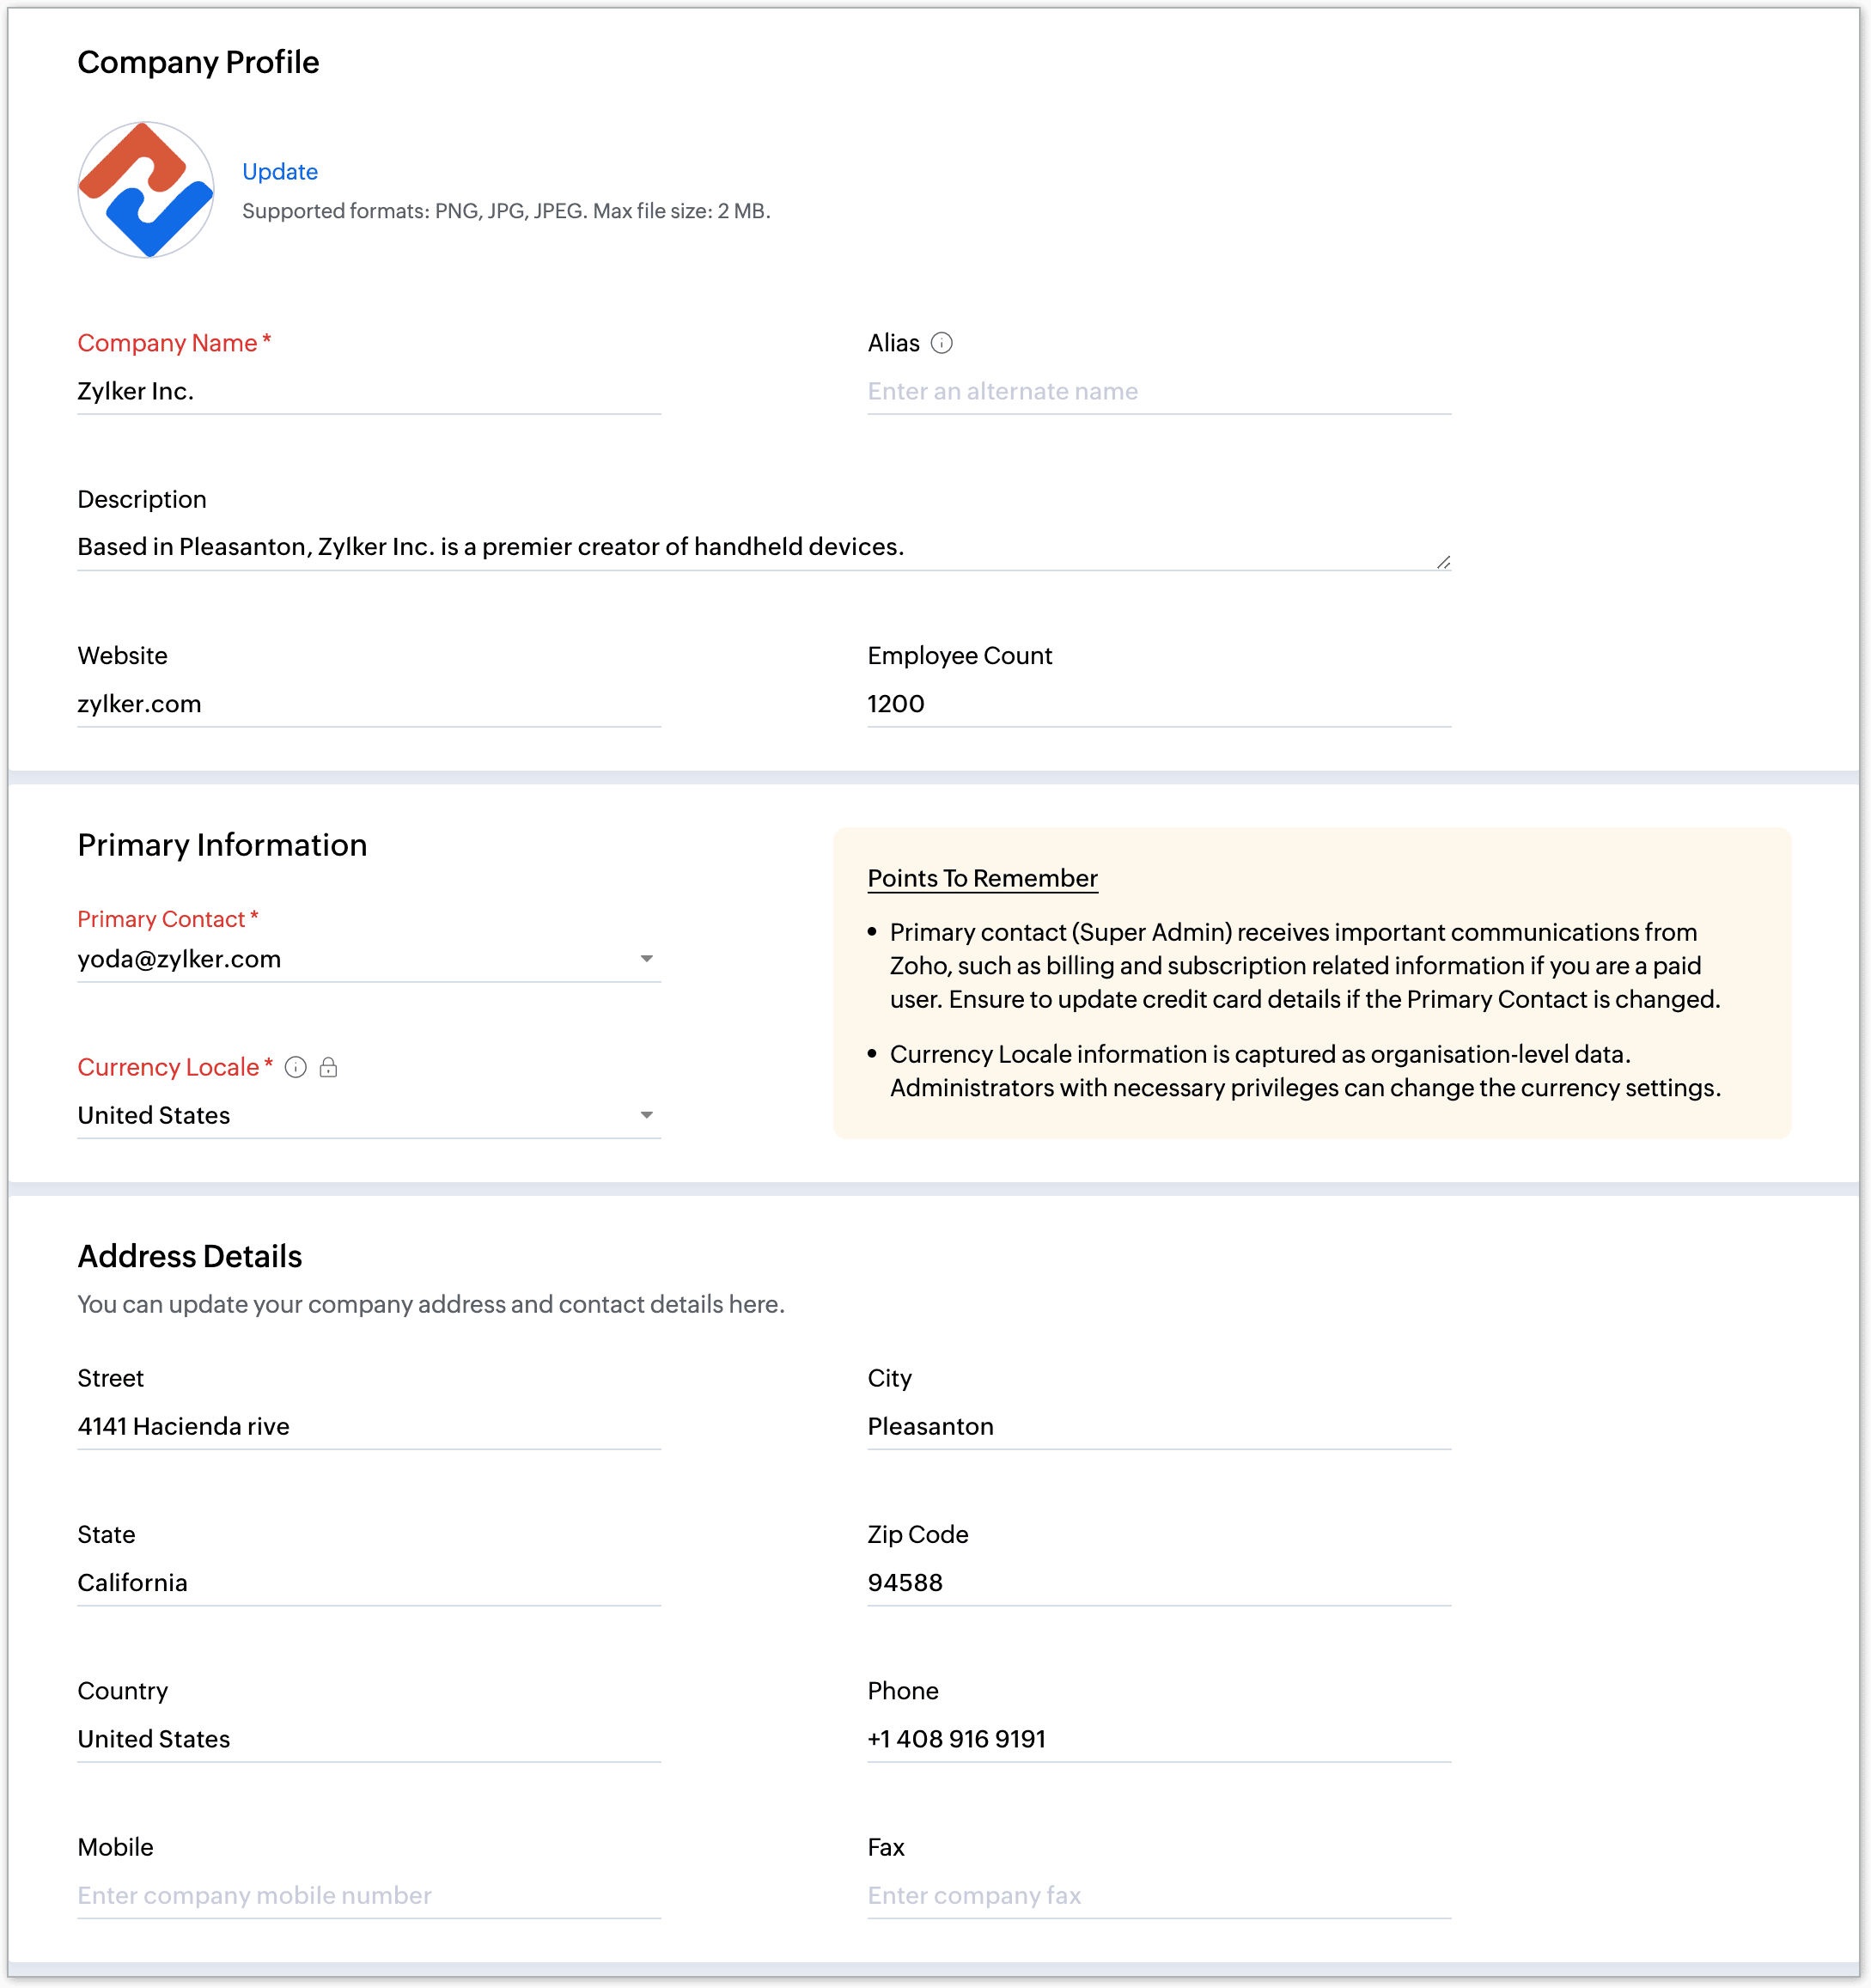Click the Currency Locale lock icon

[328, 1067]
